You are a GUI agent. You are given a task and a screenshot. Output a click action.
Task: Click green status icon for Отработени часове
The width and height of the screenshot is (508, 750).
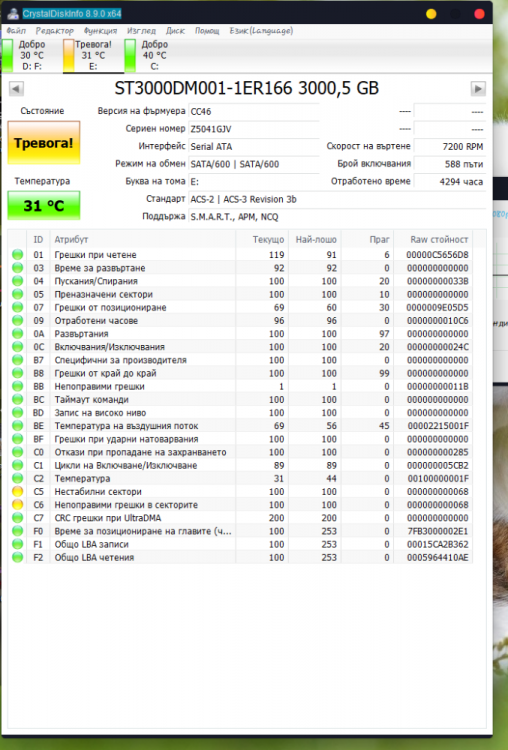pyautogui.click(x=18, y=320)
